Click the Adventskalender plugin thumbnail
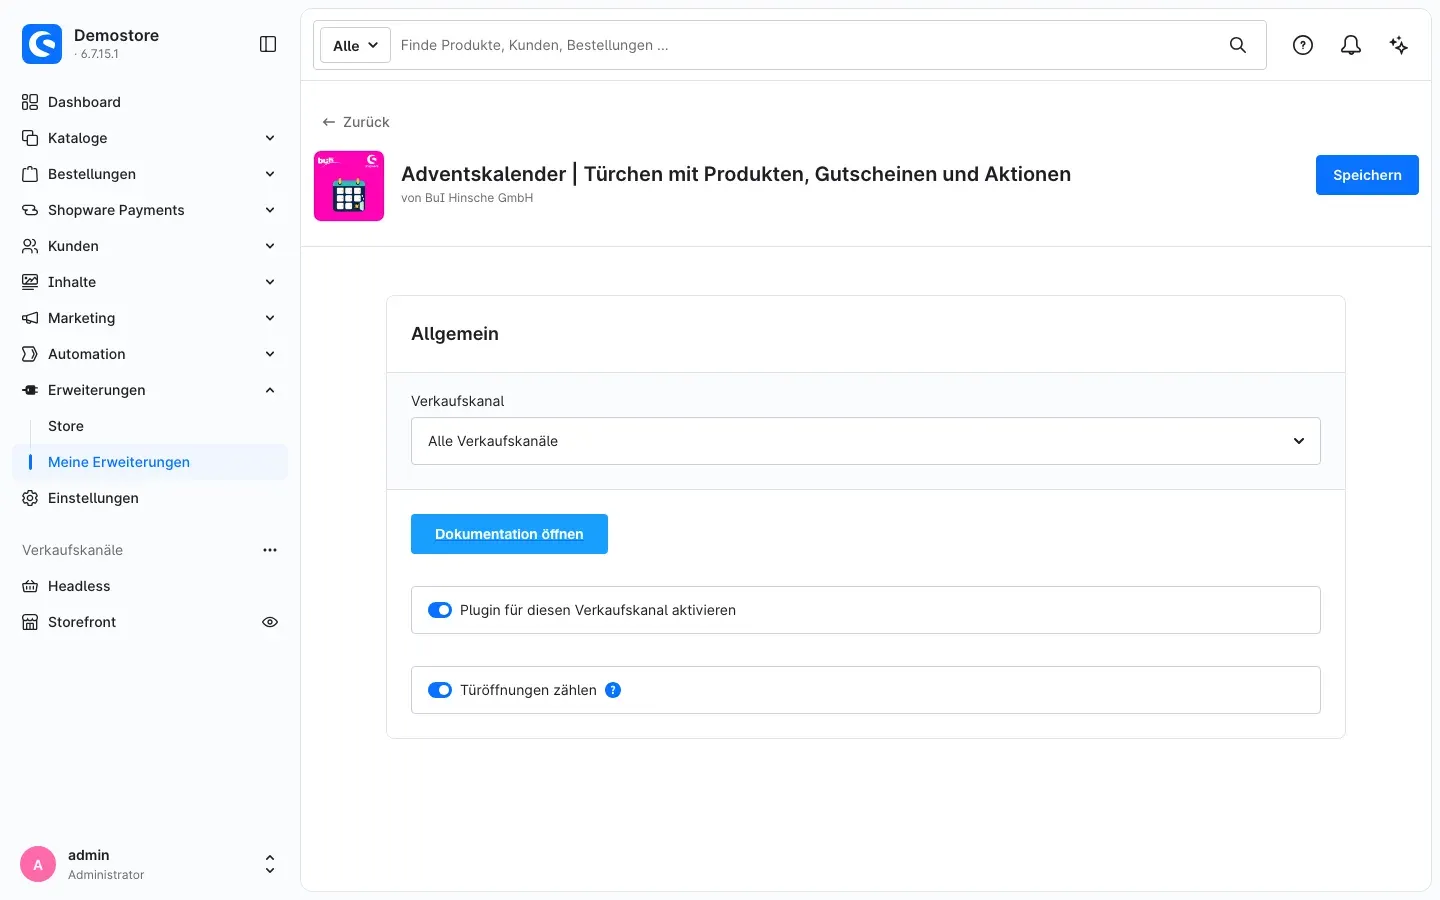The height and width of the screenshot is (900, 1440). (349, 186)
